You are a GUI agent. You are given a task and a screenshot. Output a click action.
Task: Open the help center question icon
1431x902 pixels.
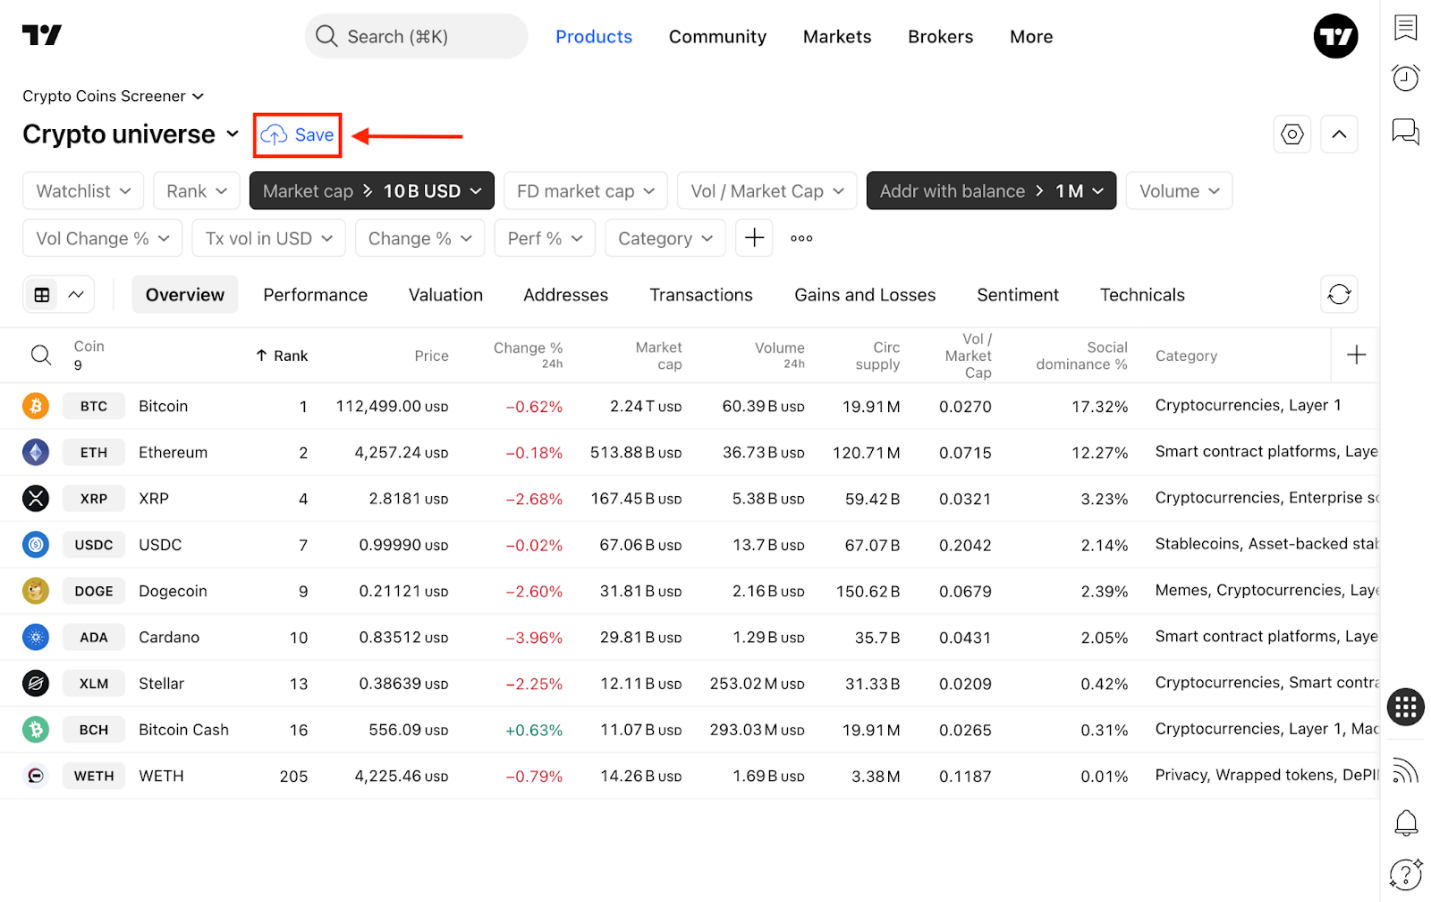pyautogui.click(x=1405, y=874)
